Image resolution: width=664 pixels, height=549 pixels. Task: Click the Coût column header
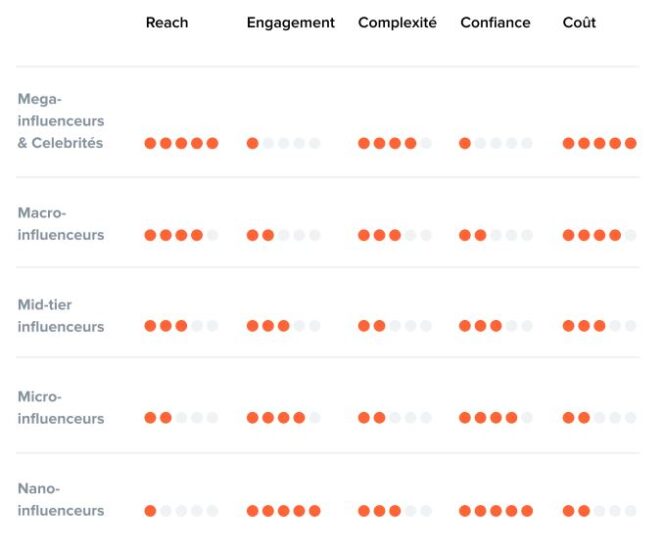tap(579, 22)
